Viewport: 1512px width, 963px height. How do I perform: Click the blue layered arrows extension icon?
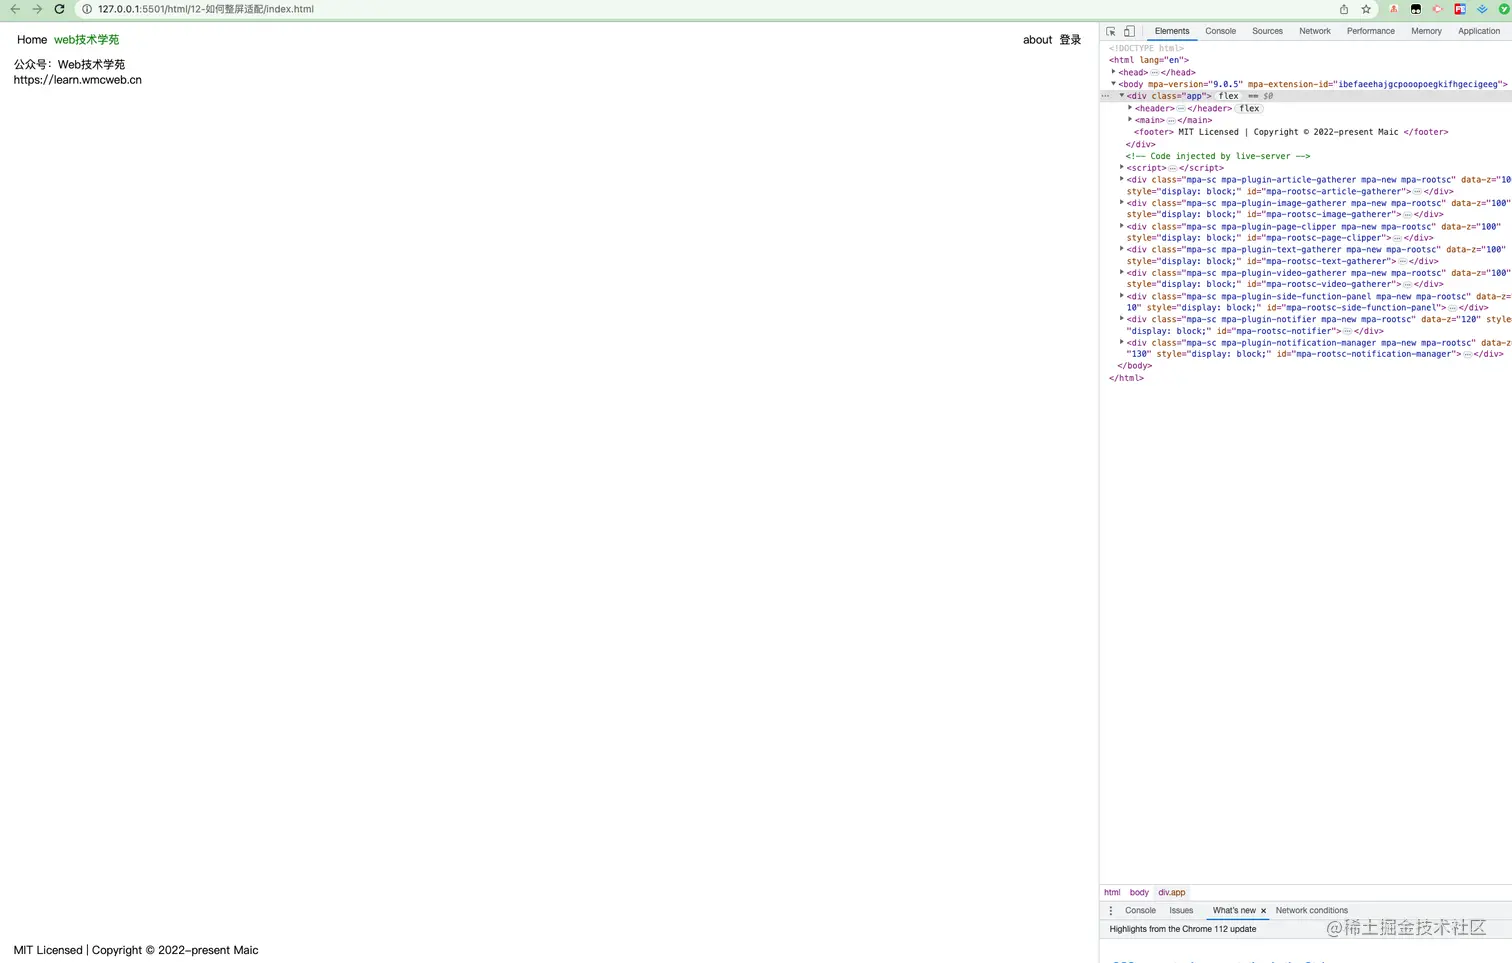coord(1482,9)
